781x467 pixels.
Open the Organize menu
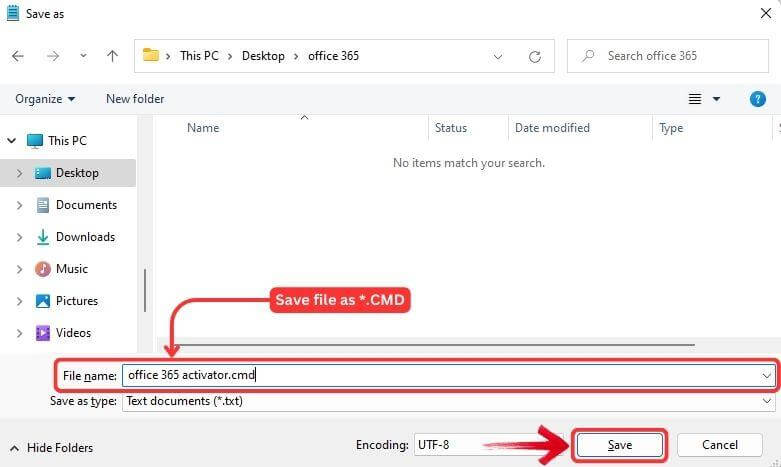coord(45,99)
